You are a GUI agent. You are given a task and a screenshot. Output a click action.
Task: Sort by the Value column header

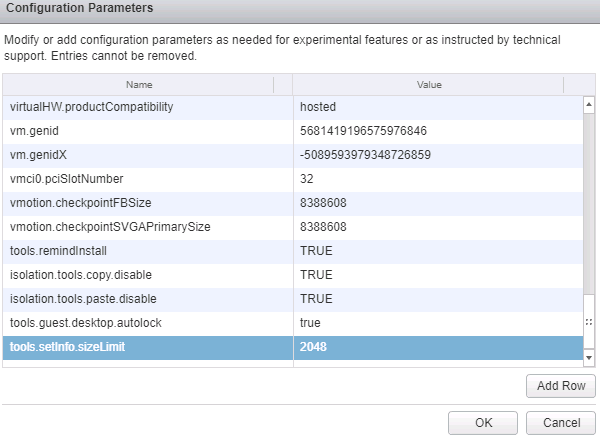[x=428, y=85]
